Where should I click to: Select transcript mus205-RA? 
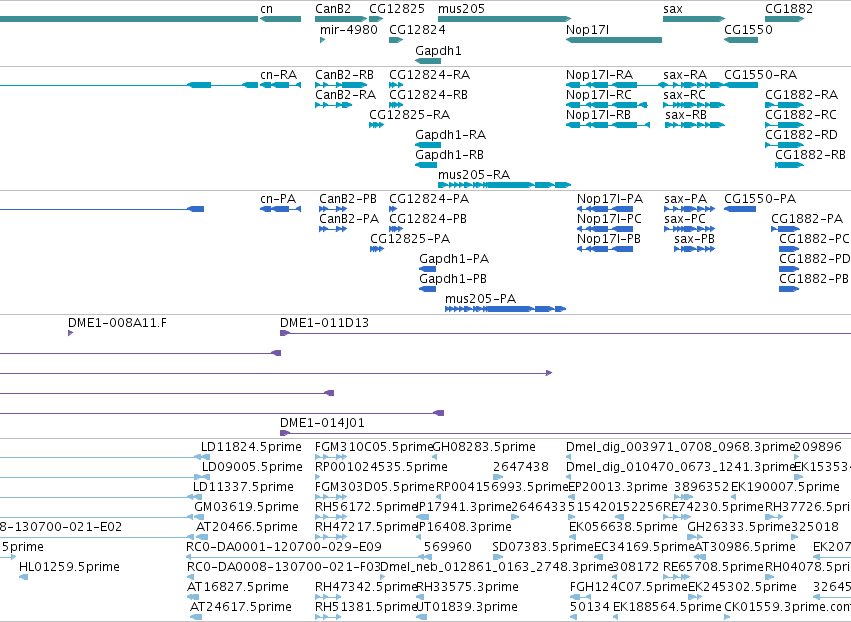(474, 174)
